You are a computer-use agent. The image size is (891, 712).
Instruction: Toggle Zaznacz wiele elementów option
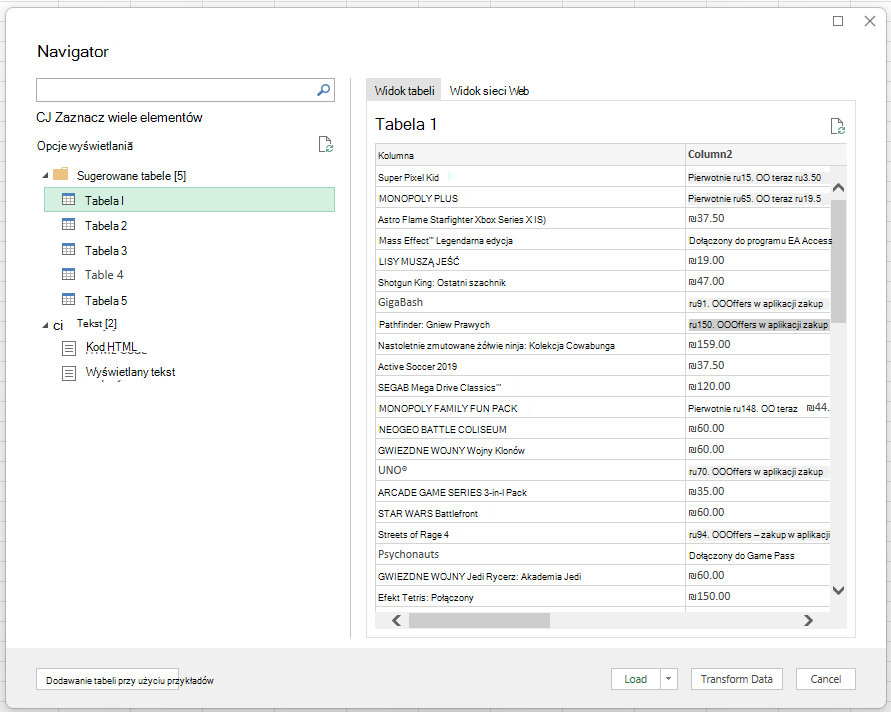(x=119, y=118)
